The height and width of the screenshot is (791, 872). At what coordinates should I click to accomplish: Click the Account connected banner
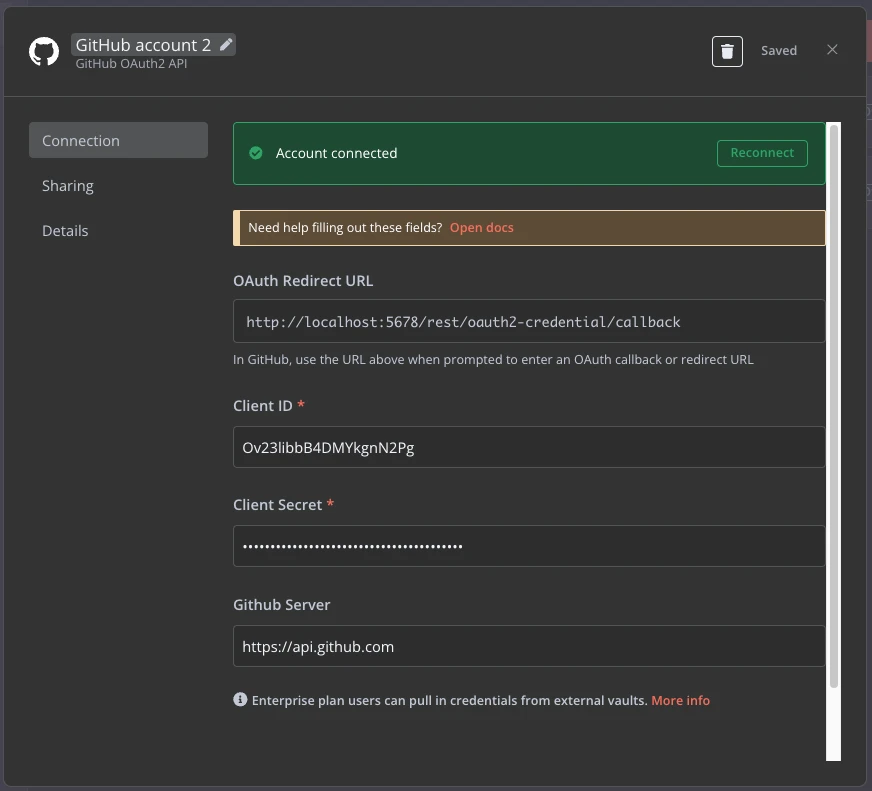(x=529, y=154)
